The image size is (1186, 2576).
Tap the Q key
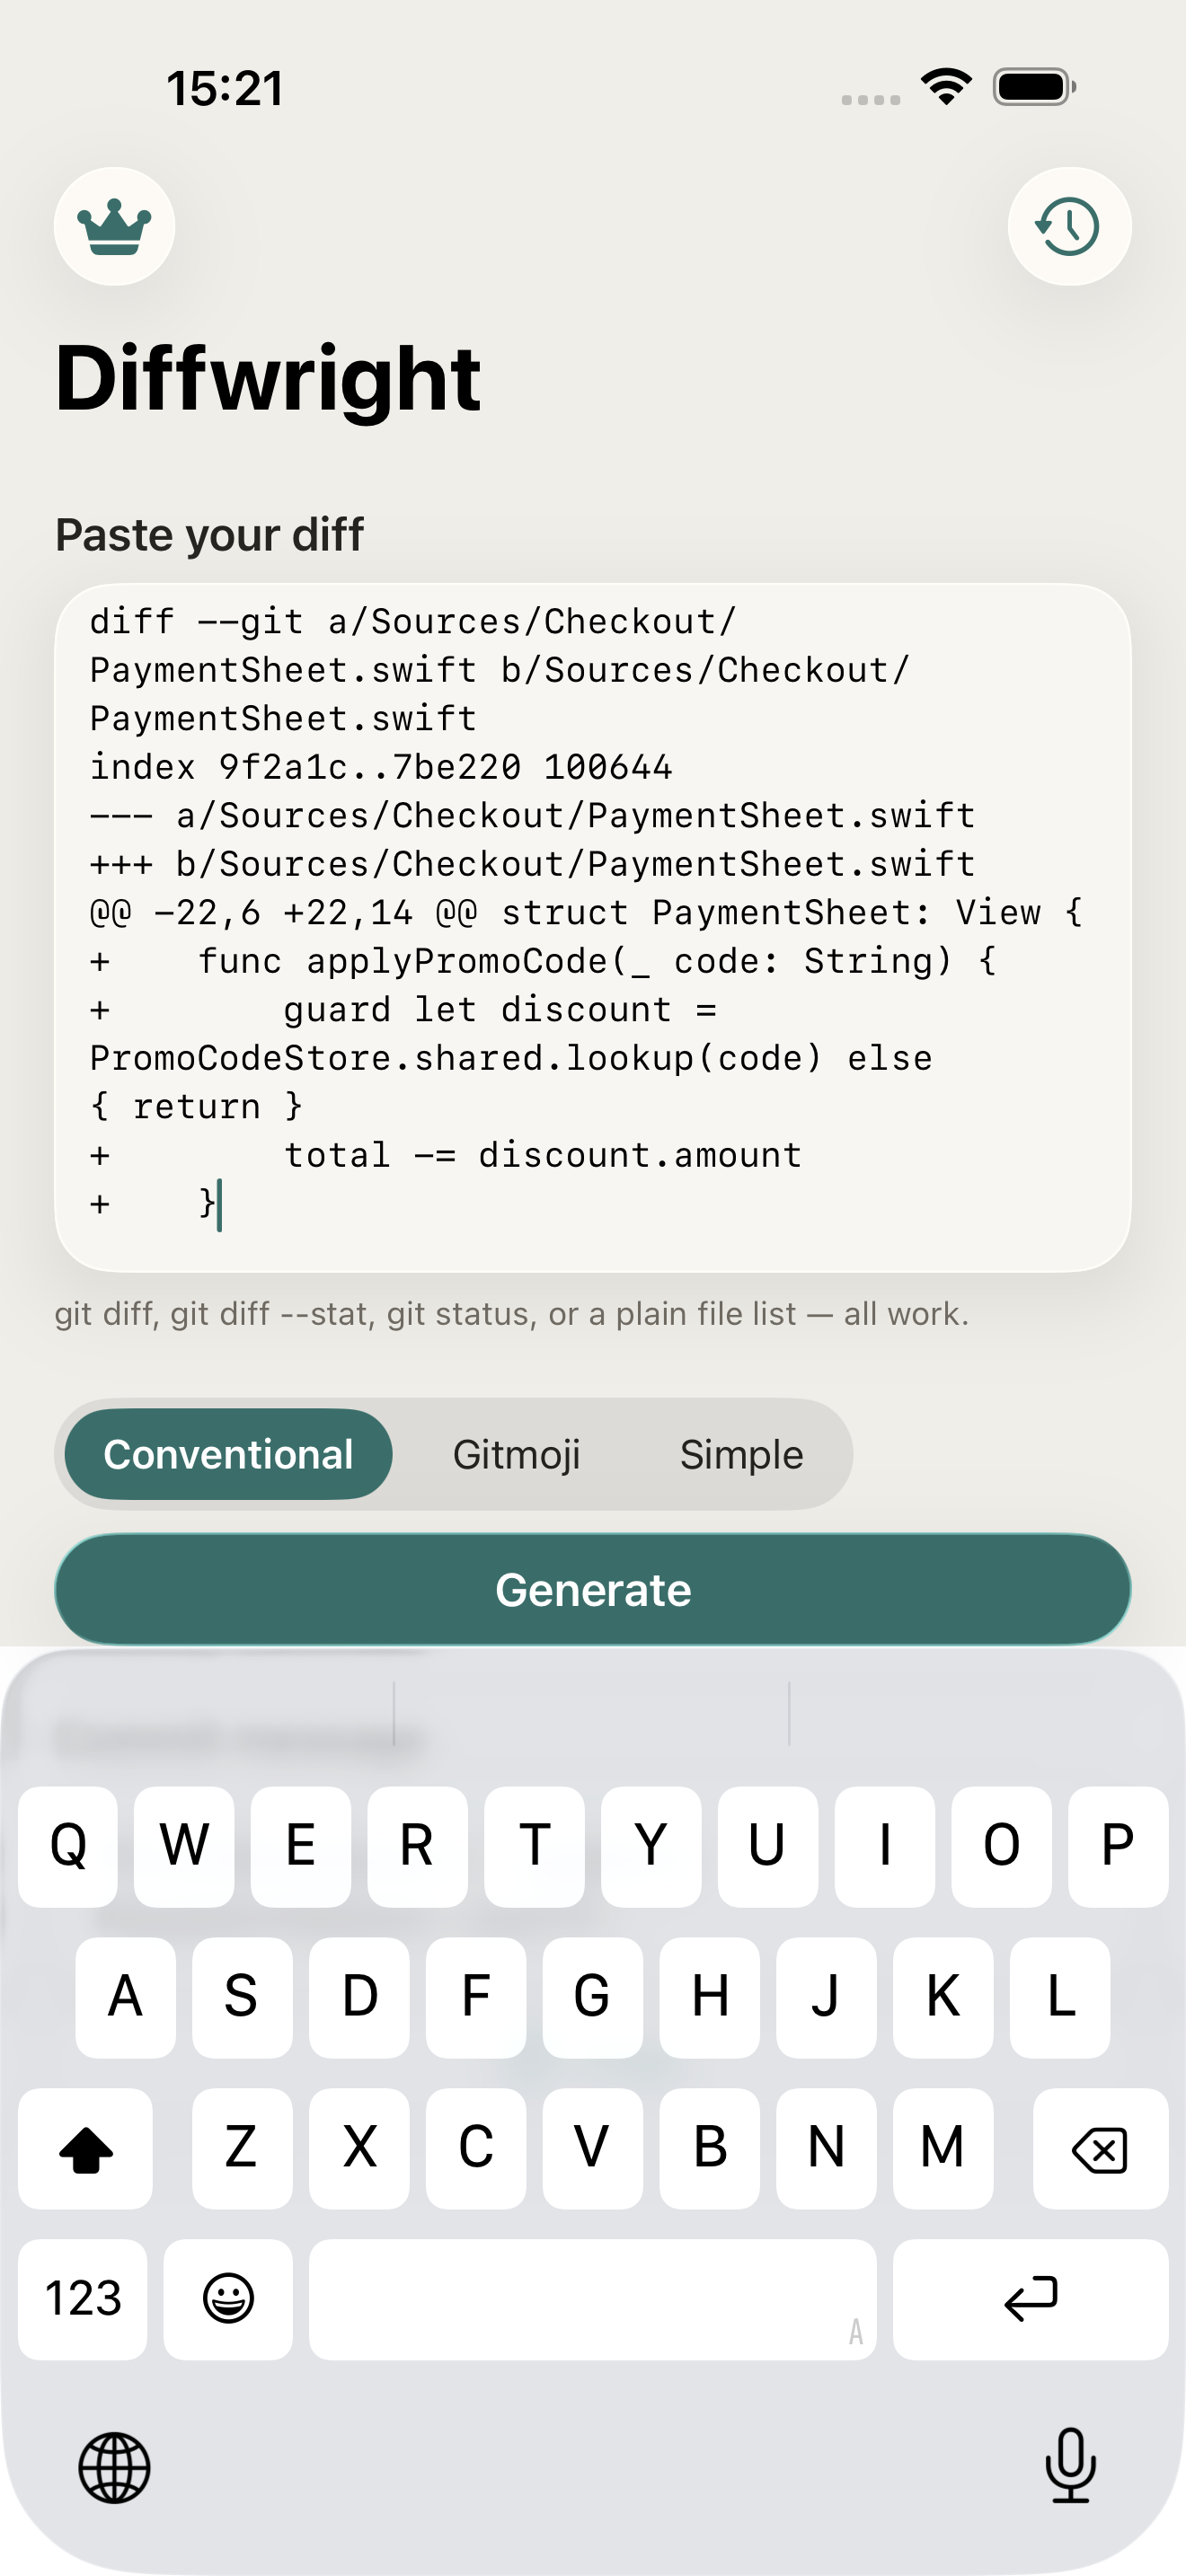point(68,1846)
